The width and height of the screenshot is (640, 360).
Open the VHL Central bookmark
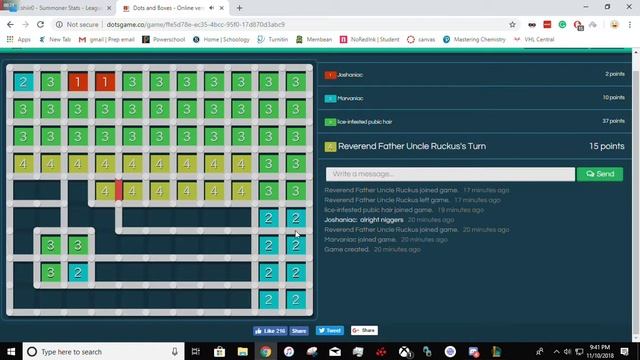534,39
